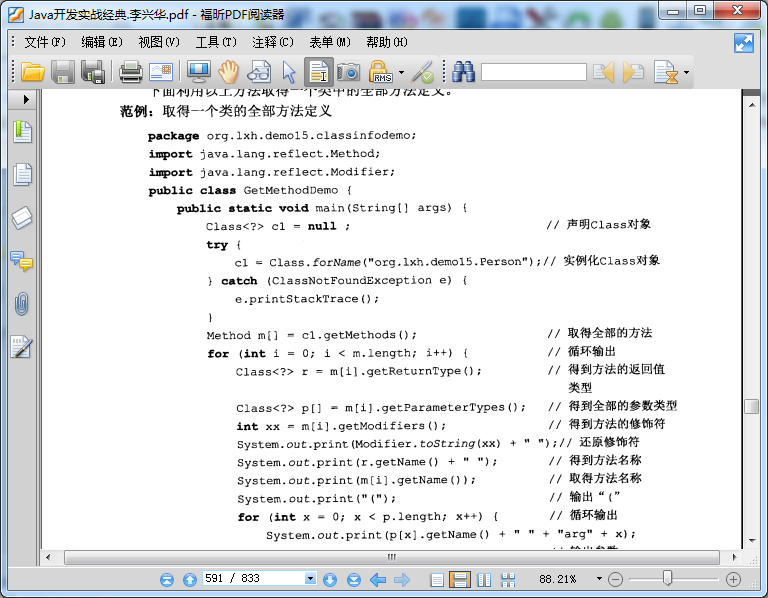768x598 pixels.
Task: Open the Pages thumbnail panel
Action: coord(23,174)
